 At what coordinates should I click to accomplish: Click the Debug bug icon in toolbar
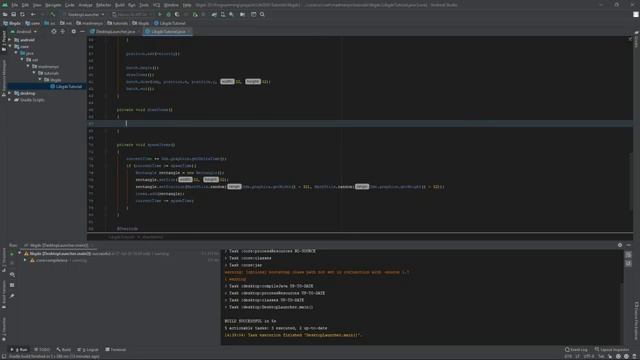[x=169, y=14]
